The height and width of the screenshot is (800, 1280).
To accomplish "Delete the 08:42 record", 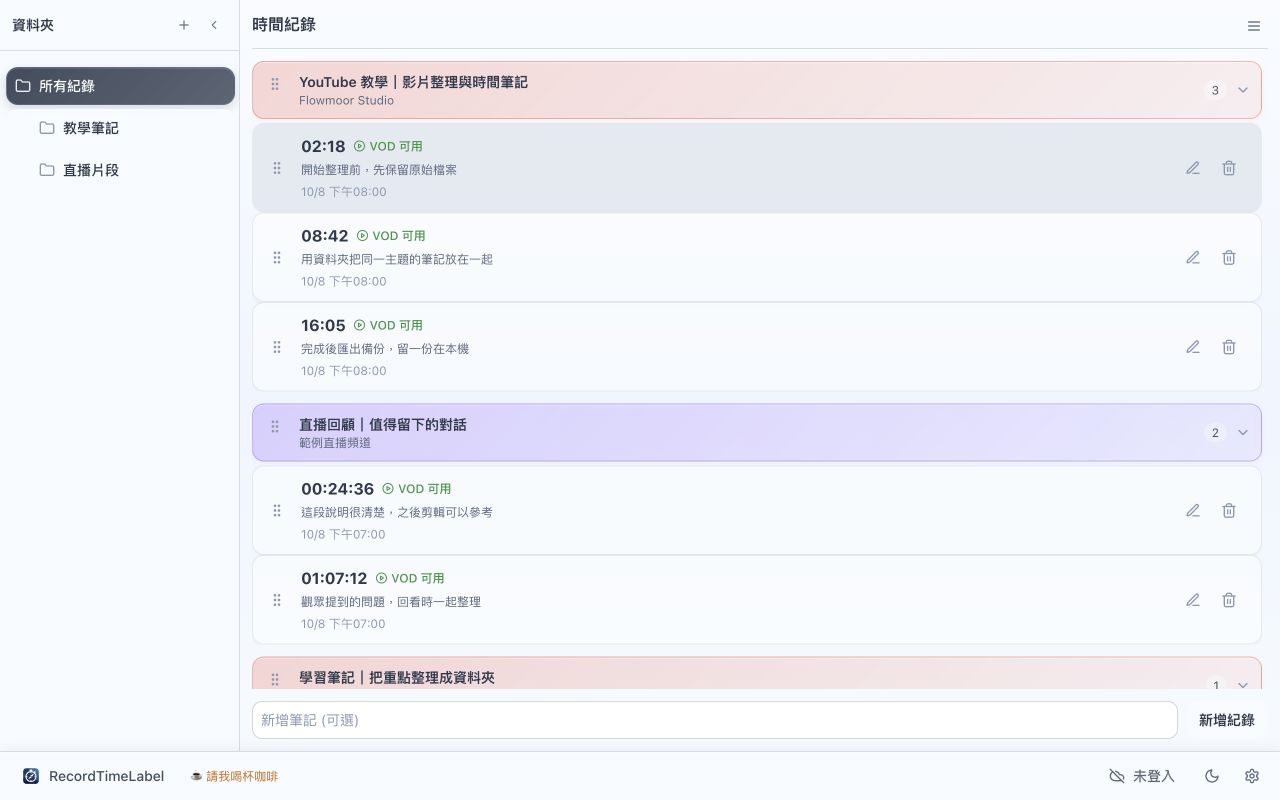I will [x=1229, y=257].
